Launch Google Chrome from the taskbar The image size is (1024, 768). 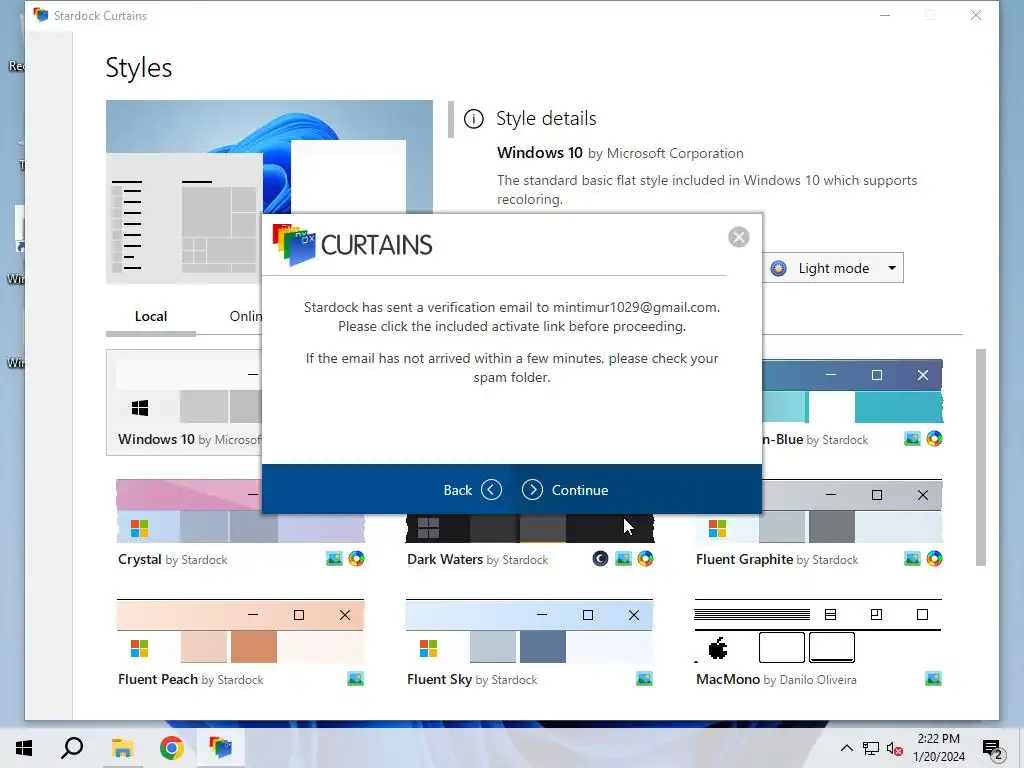(171, 748)
